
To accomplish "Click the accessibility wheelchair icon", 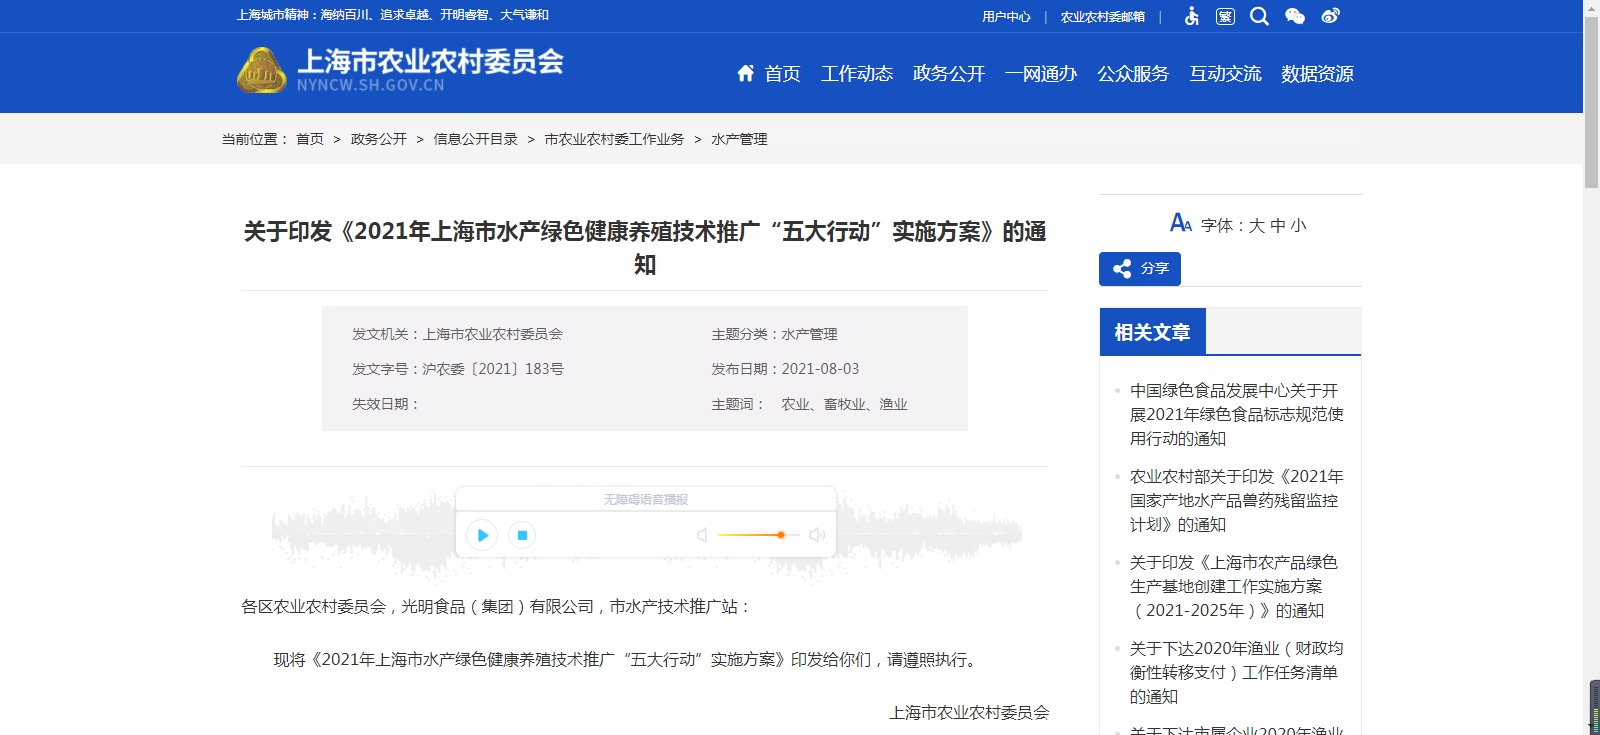I will (x=1191, y=16).
